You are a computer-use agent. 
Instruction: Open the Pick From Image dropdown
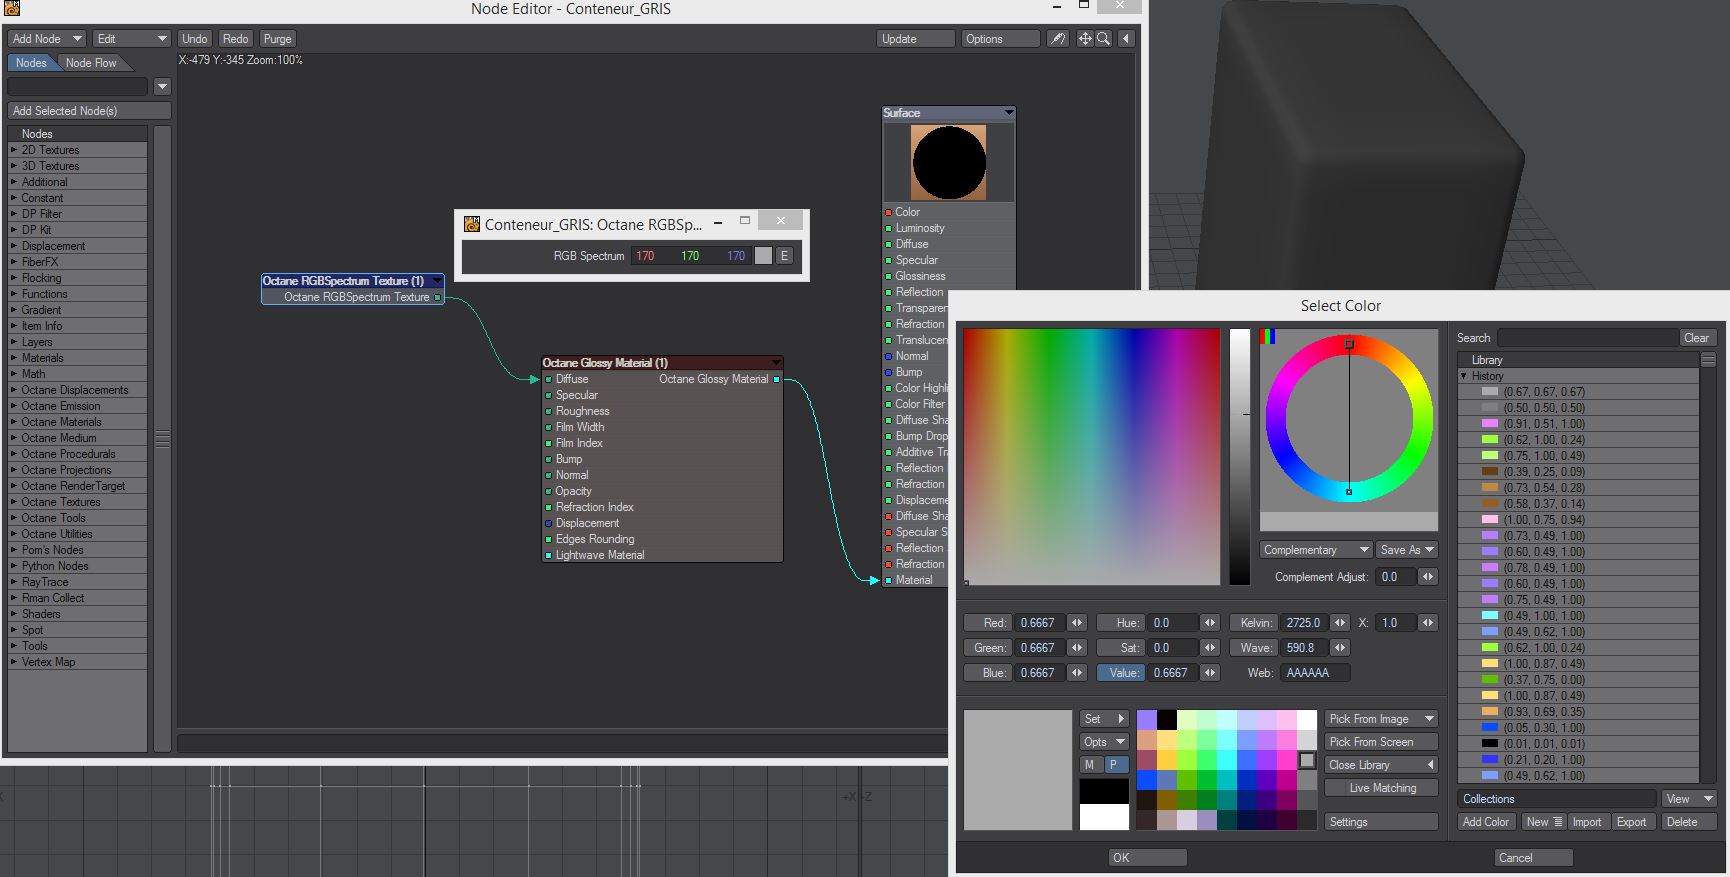point(1381,719)
